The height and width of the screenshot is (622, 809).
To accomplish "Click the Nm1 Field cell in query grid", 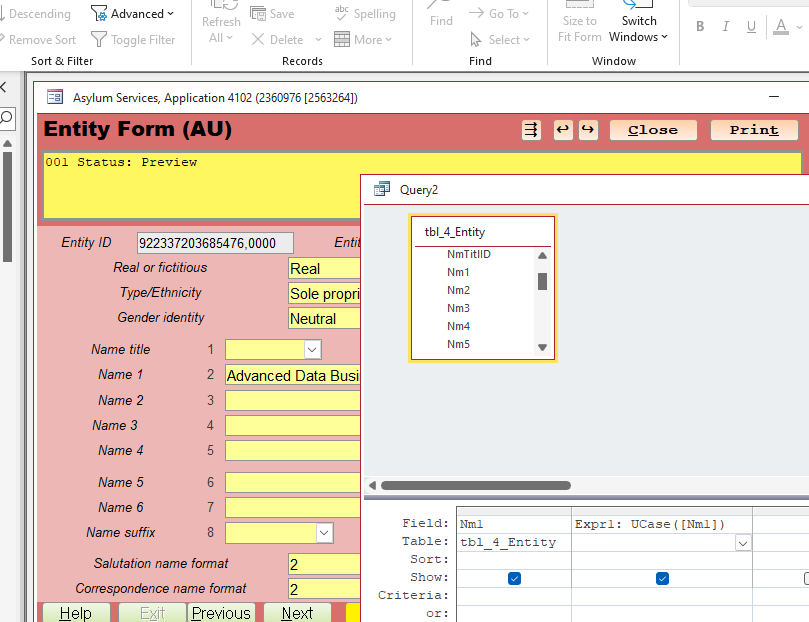I will [514, 525].
